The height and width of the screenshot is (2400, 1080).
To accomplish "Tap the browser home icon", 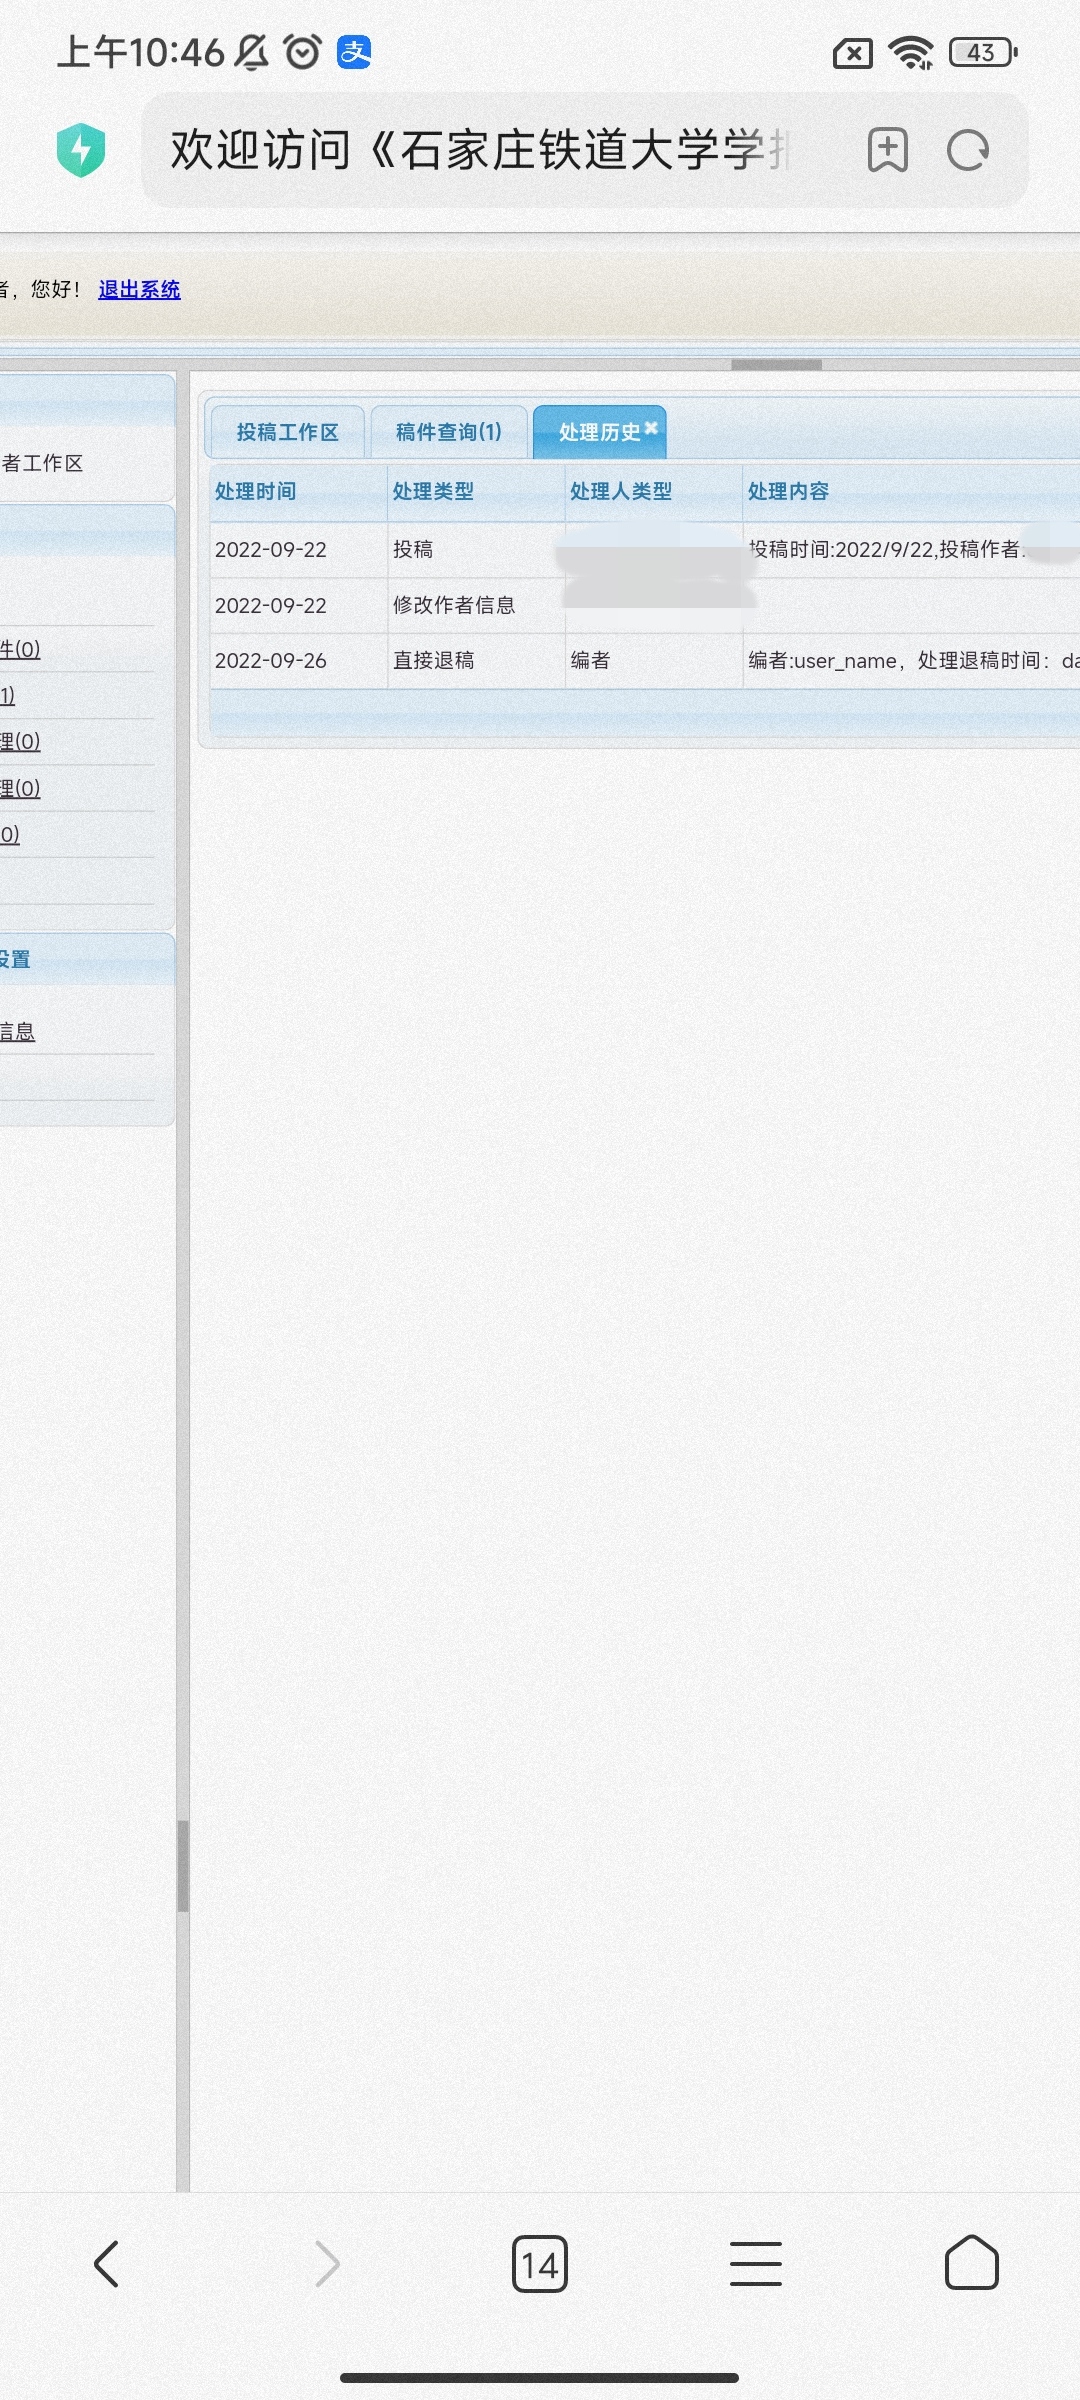I will [x=971, y=2263].
